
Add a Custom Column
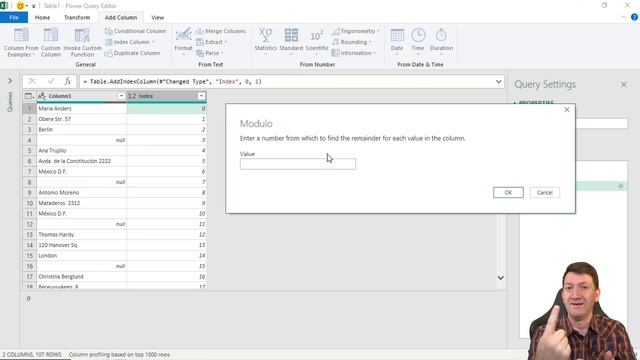point(51,42)
